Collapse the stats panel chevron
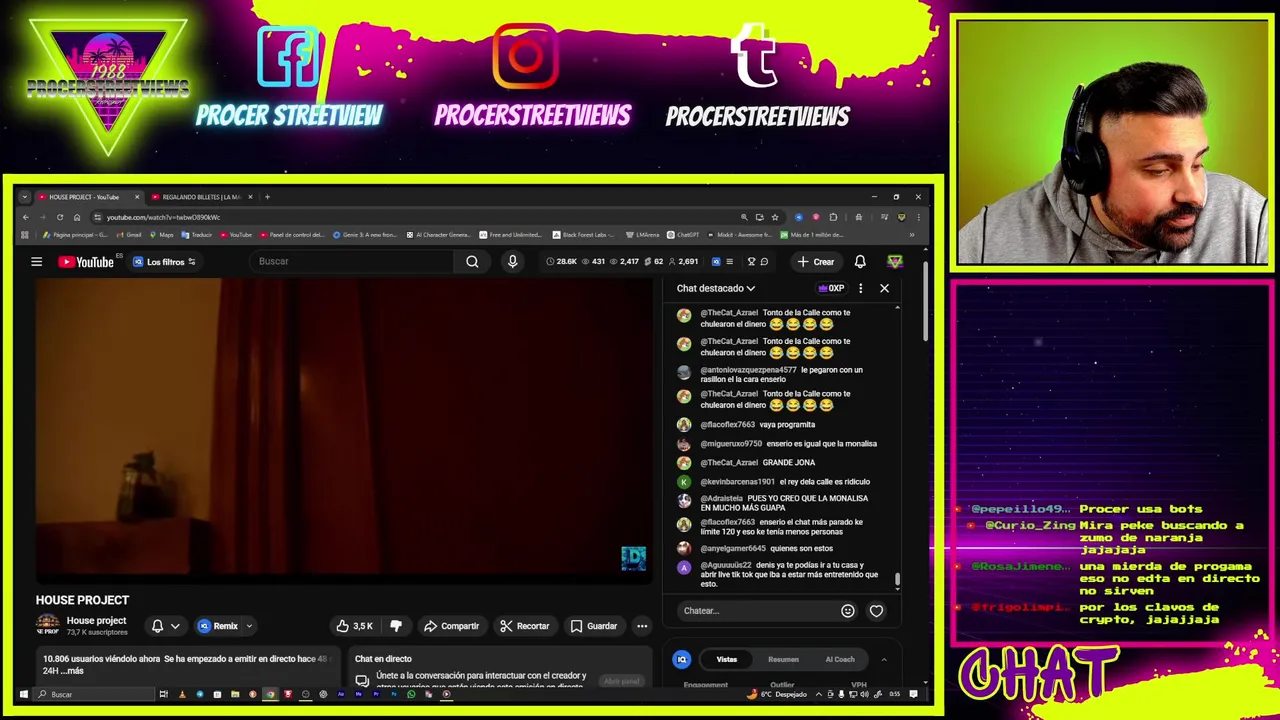Screen dimensions: 1280x720 [883, 660]
